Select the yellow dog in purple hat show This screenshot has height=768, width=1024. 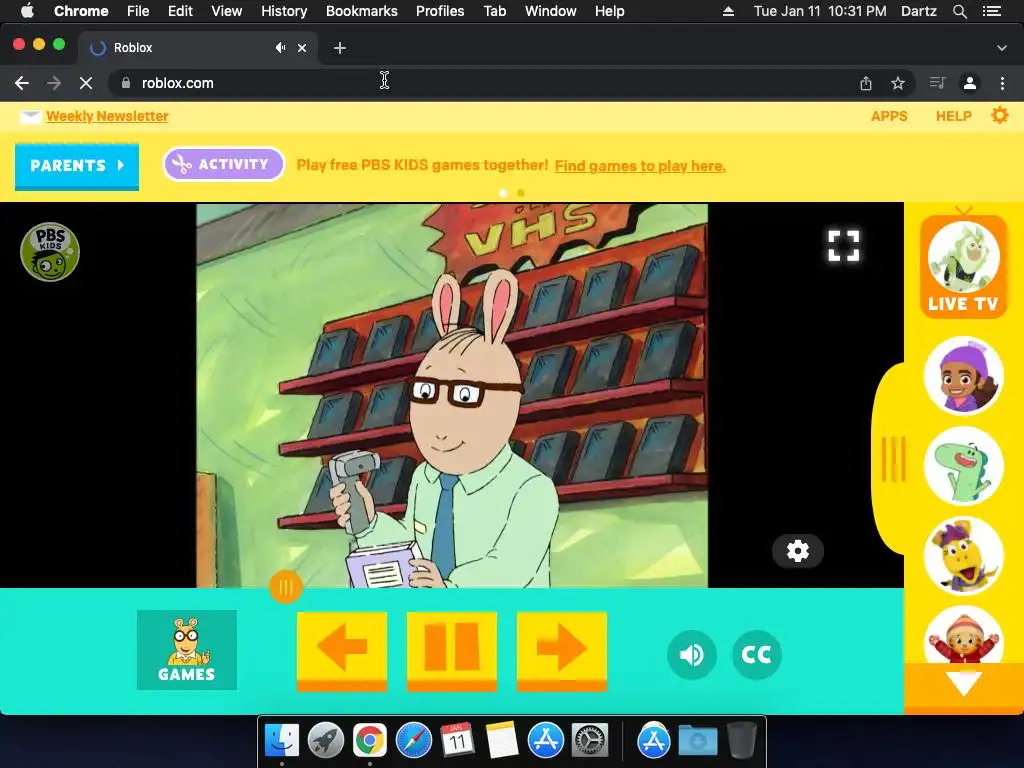963,556
